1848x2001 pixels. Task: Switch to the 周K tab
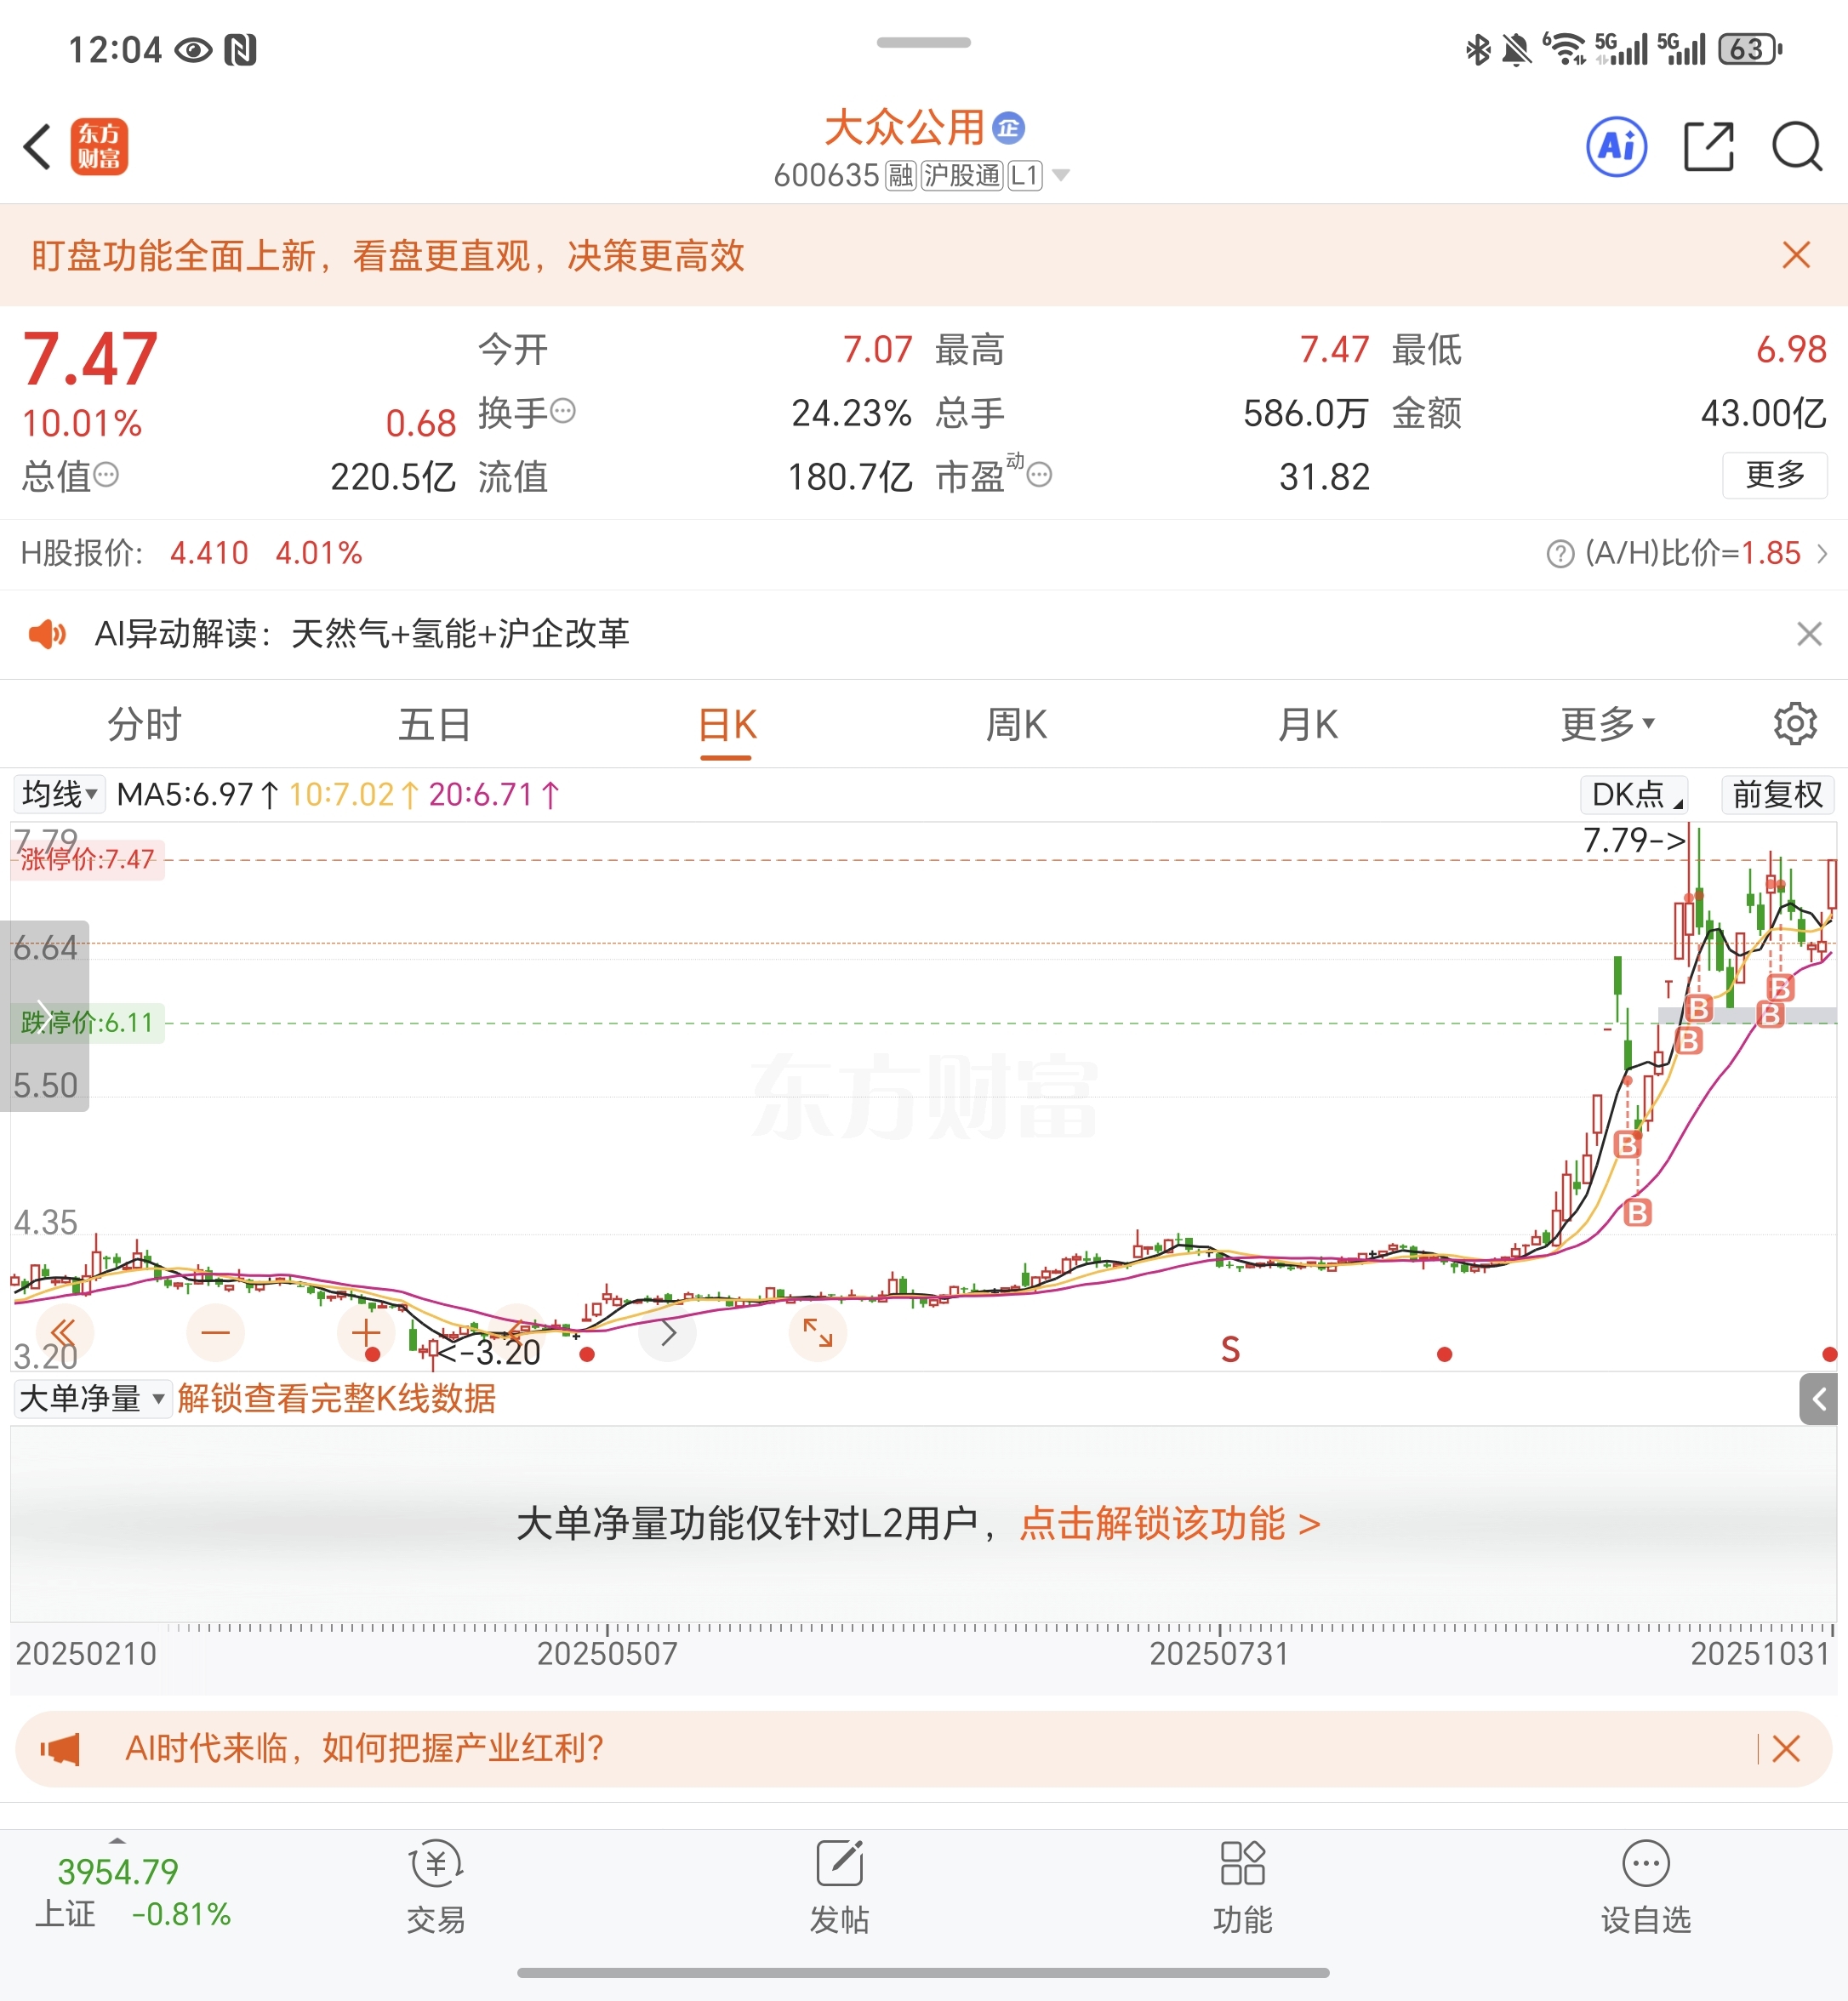point(1016,723)
